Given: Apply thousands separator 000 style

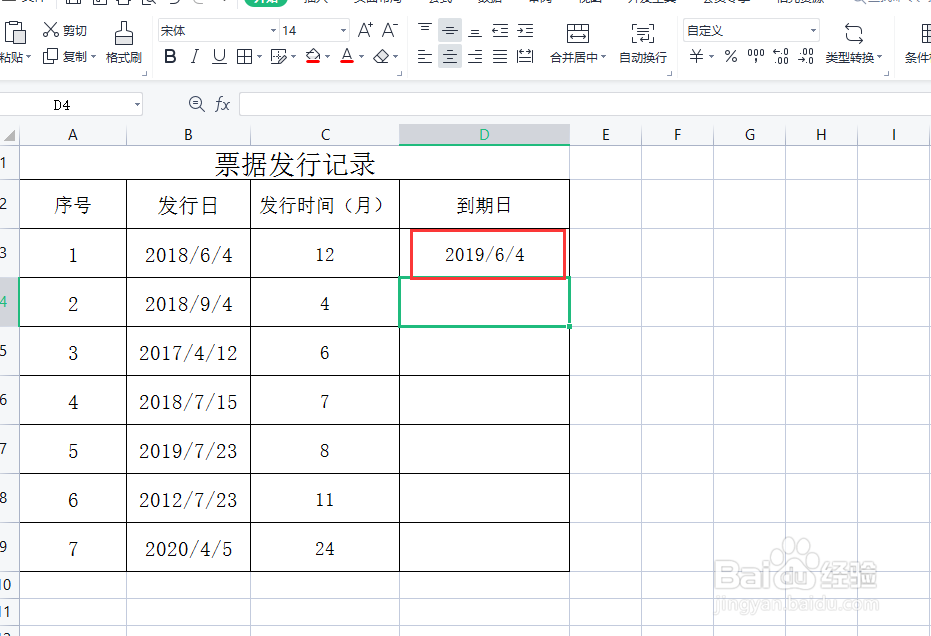Looking at the screenshot, I should pyautogui.click(x=756, y=56).
